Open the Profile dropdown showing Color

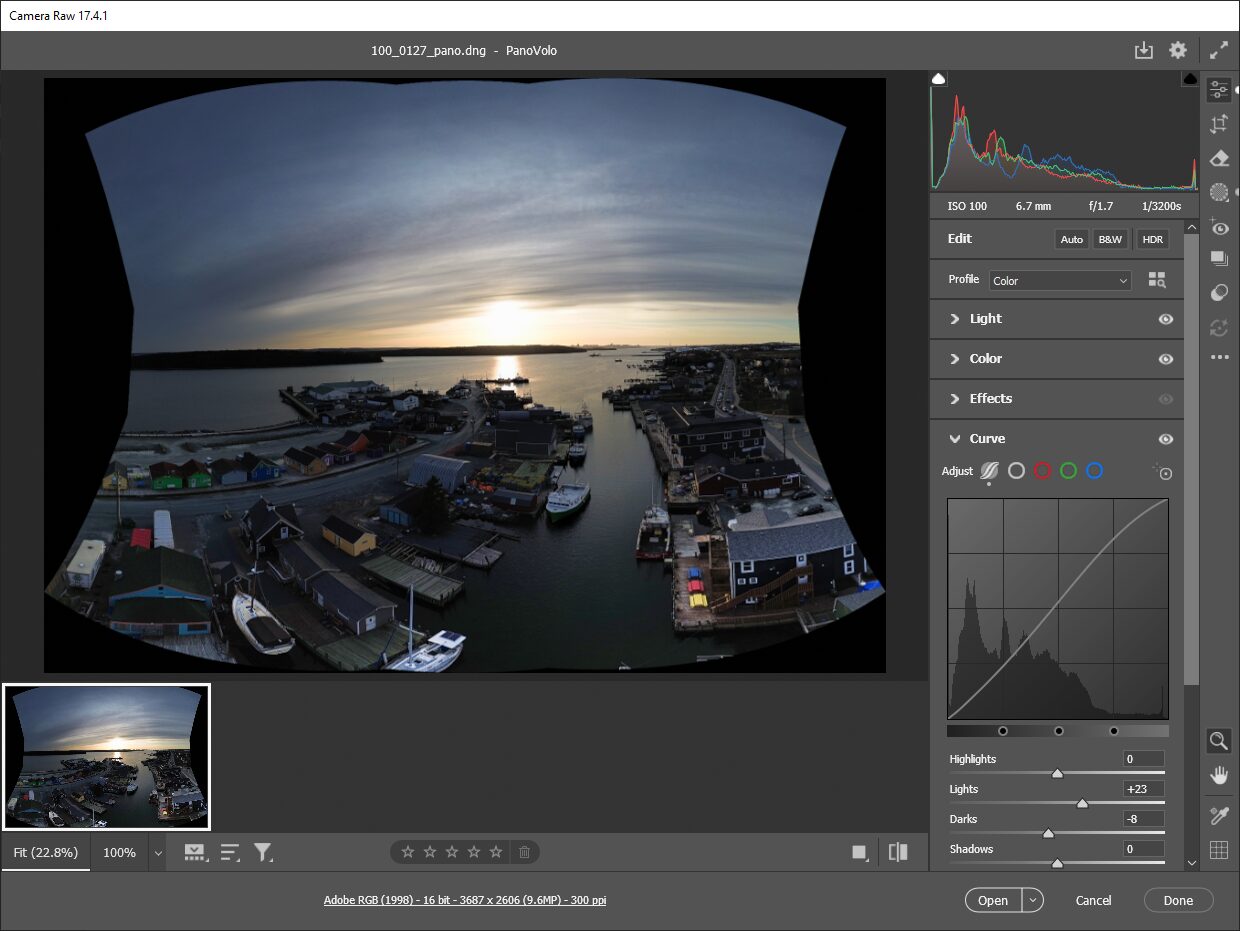(1060, 281)
